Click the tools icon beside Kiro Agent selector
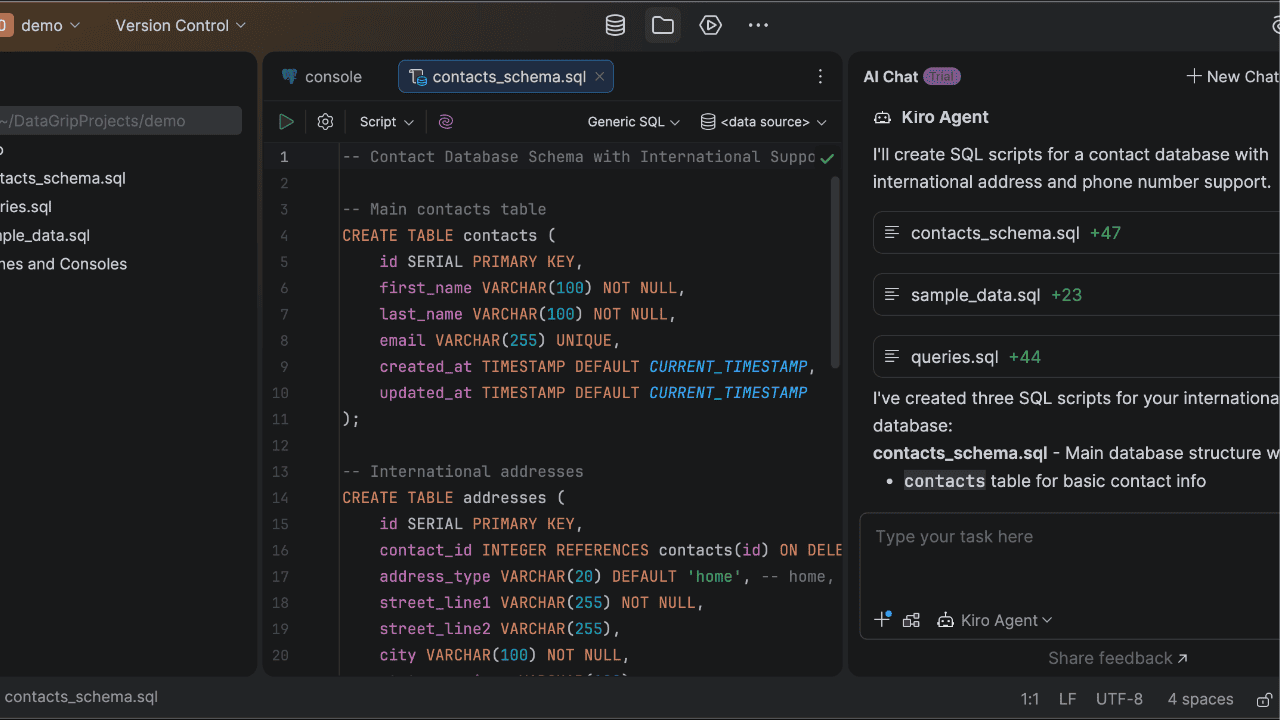 pyautogui.click(x=911, y=620)
